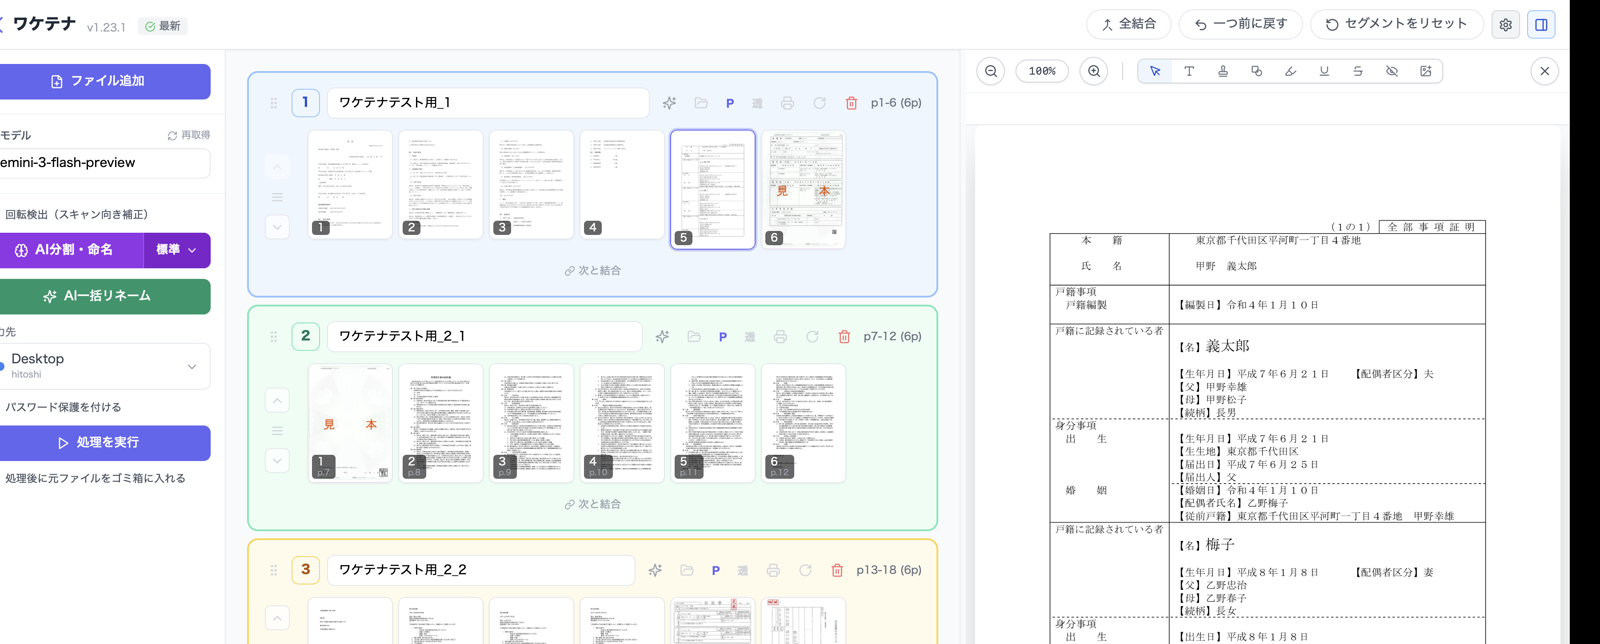
Task: Click the セグメントをリセット button
Action: tap(1397, 24)
